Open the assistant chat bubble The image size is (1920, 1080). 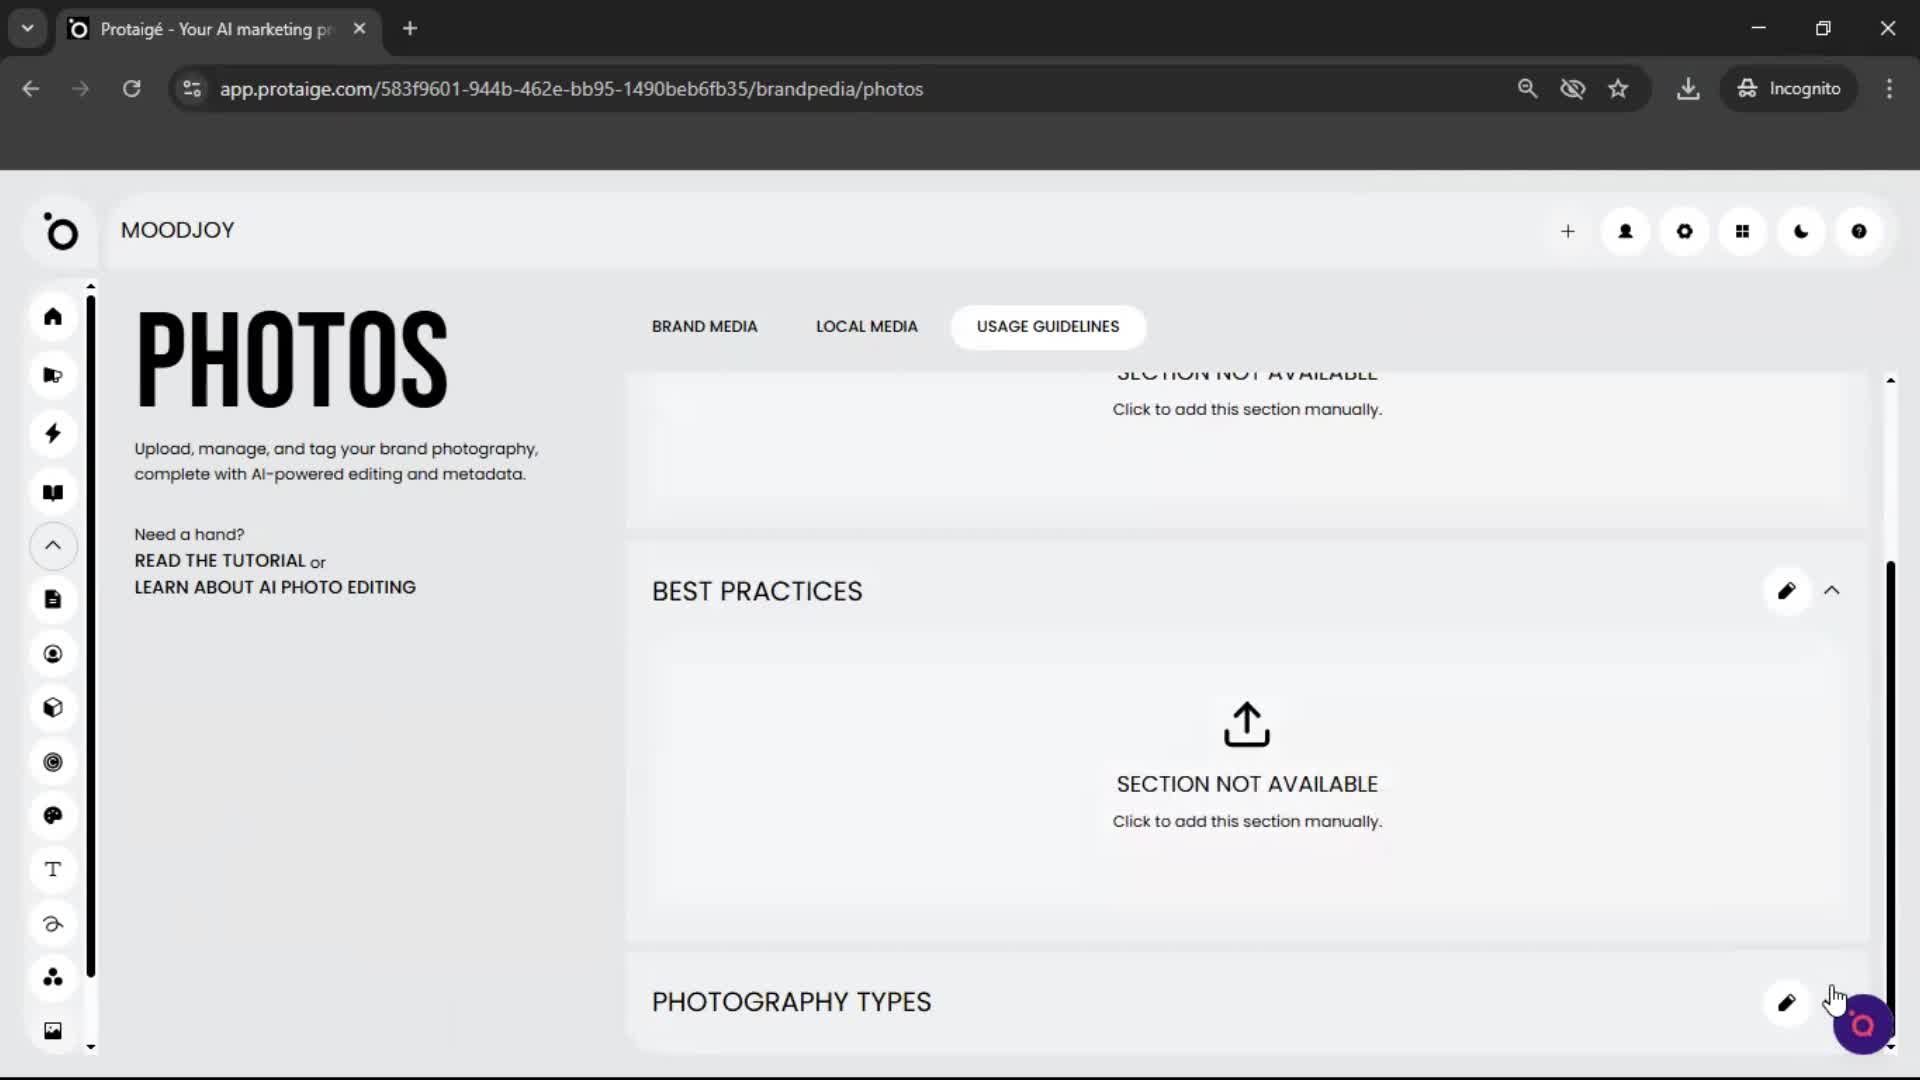1862,1023
